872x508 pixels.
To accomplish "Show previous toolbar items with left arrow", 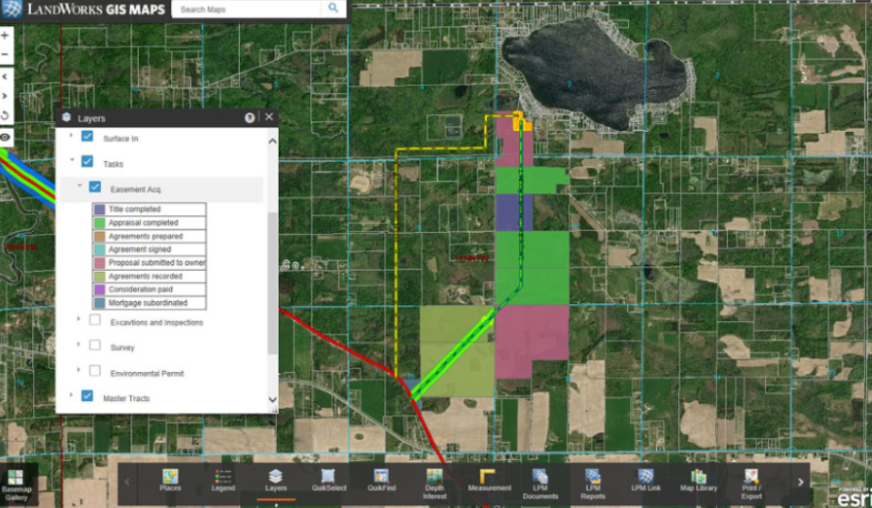I will tap(127, 482).
